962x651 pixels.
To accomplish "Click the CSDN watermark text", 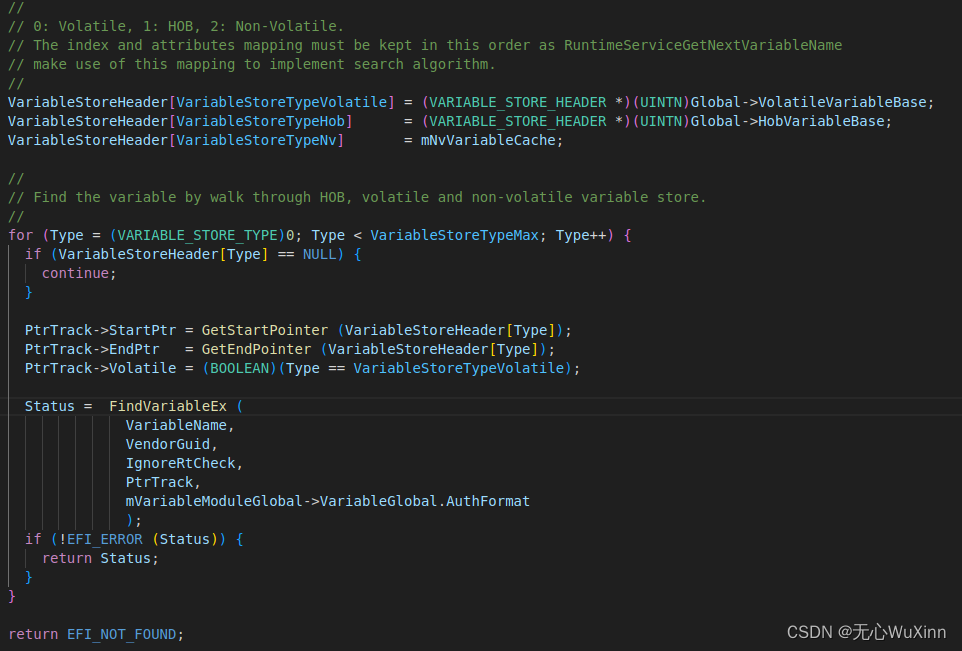I will pos(808,631).
